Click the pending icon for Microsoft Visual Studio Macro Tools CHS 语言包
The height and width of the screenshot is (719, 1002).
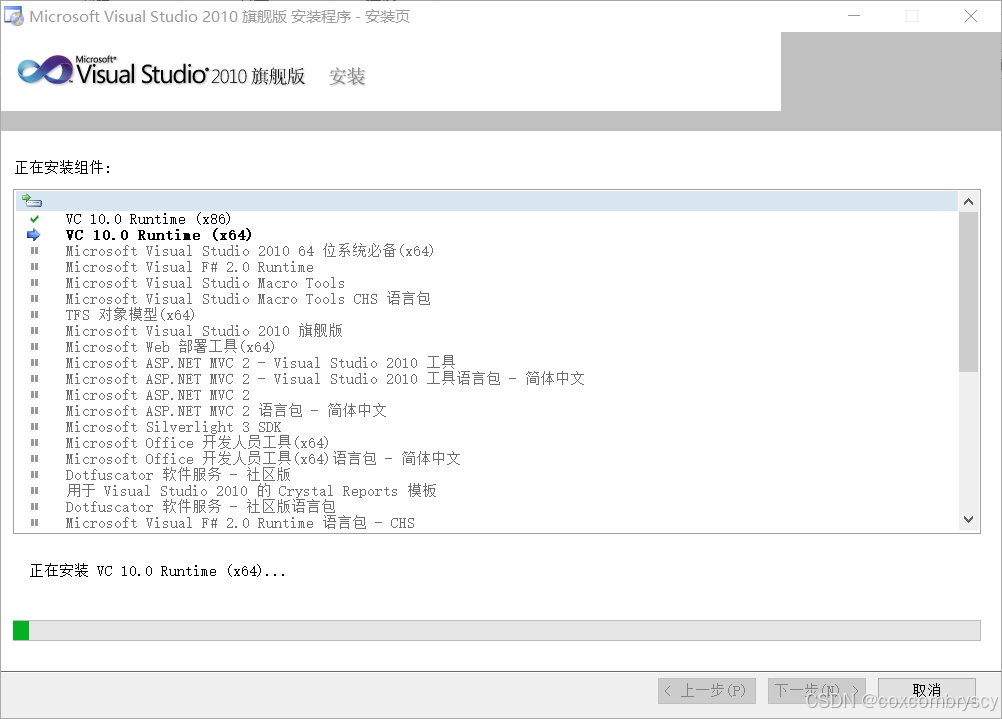coord(35,299)
